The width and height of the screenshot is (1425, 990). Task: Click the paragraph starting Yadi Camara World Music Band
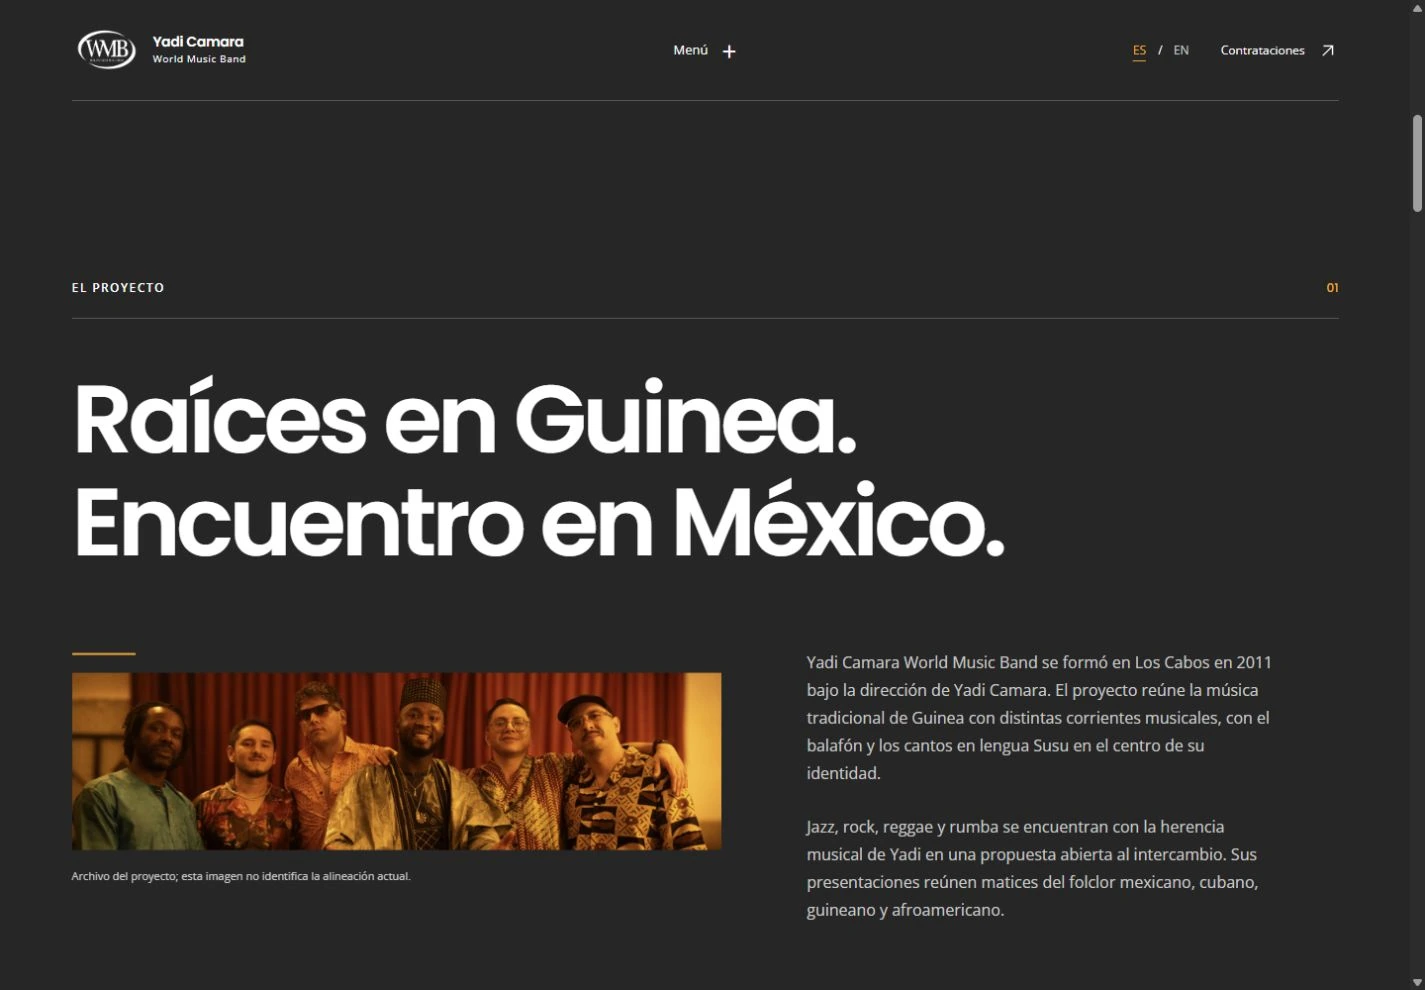pos(1040,717)
